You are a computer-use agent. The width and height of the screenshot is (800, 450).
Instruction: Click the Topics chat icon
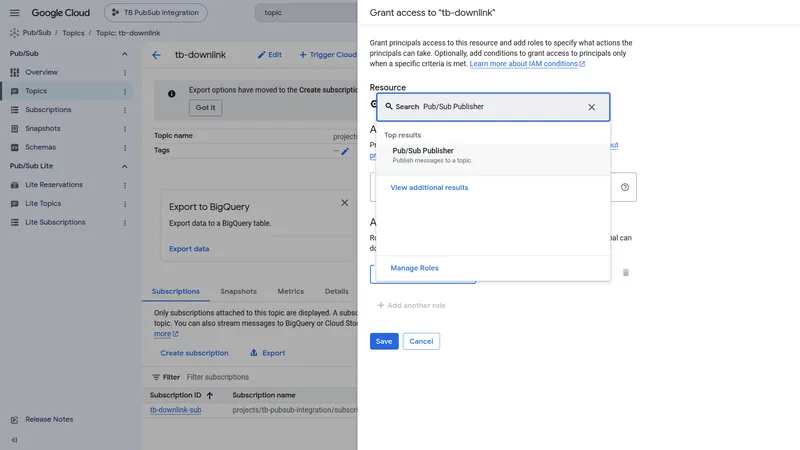[x=15, y=91]
